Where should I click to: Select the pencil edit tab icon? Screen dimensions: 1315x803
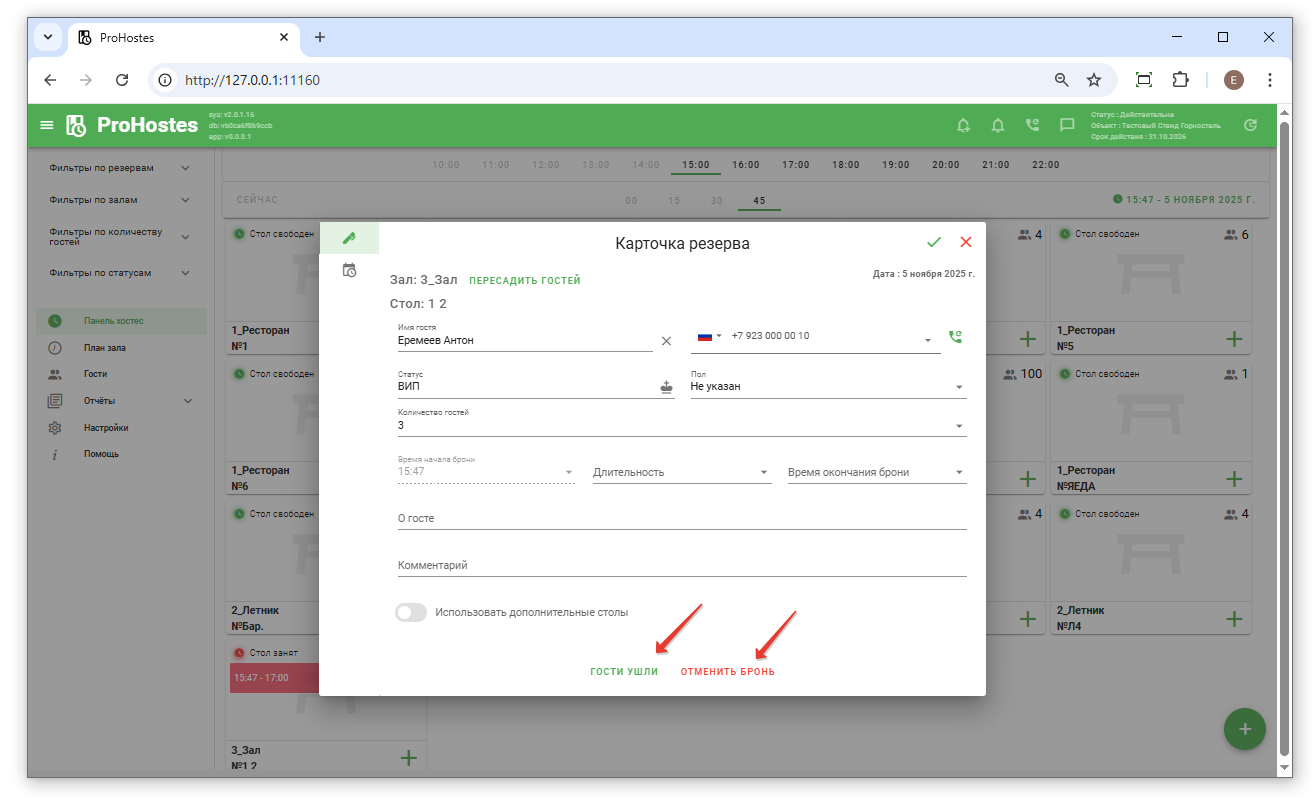point(349,238)
